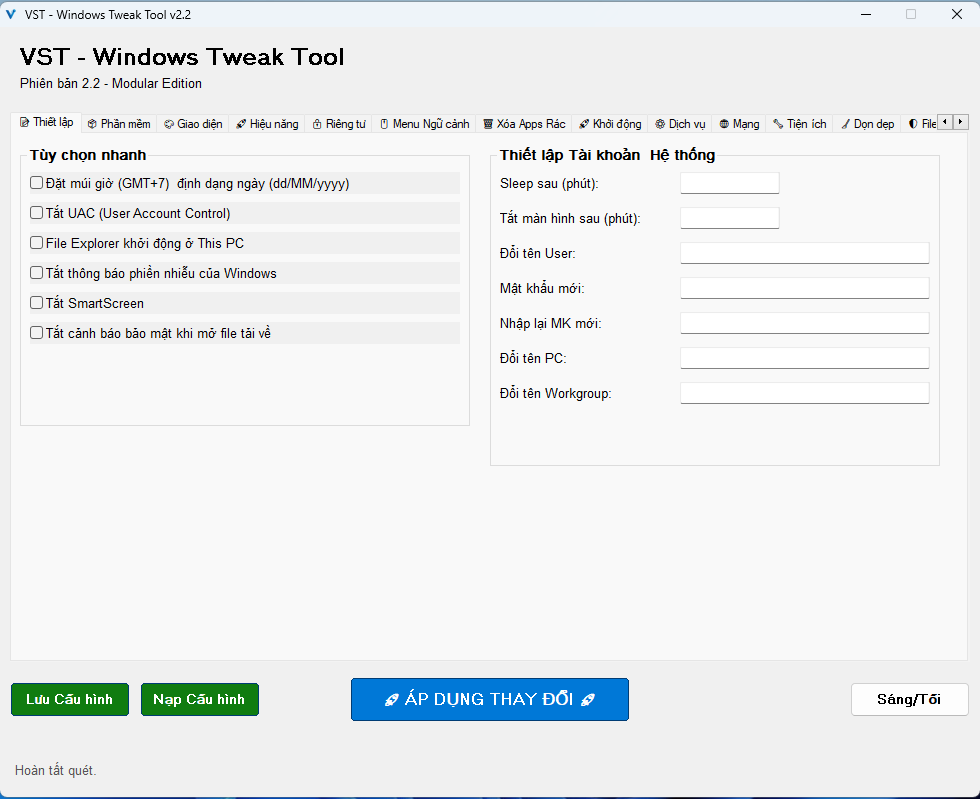The width and height of the screenshot is (980, 799).
Task: Click the Nhập lại MK mới field
Action: tap(804, 323)
